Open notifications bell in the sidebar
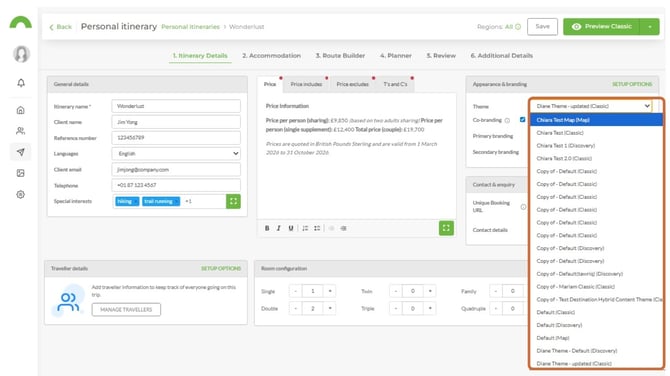 21,83
